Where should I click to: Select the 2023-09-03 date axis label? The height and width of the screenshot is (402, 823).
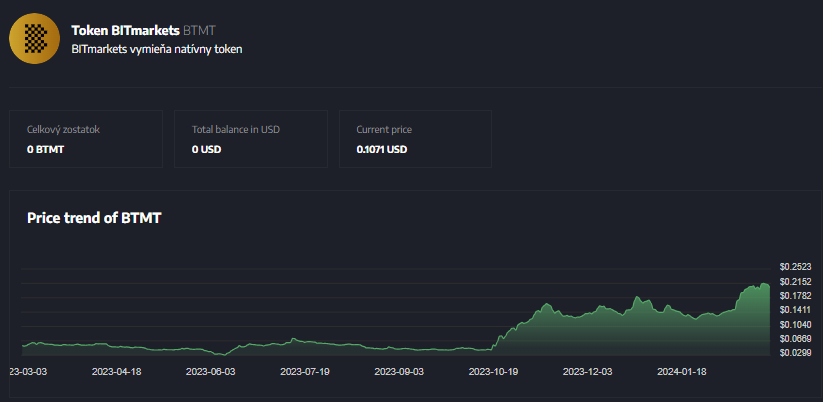click(x=399, y=371)
